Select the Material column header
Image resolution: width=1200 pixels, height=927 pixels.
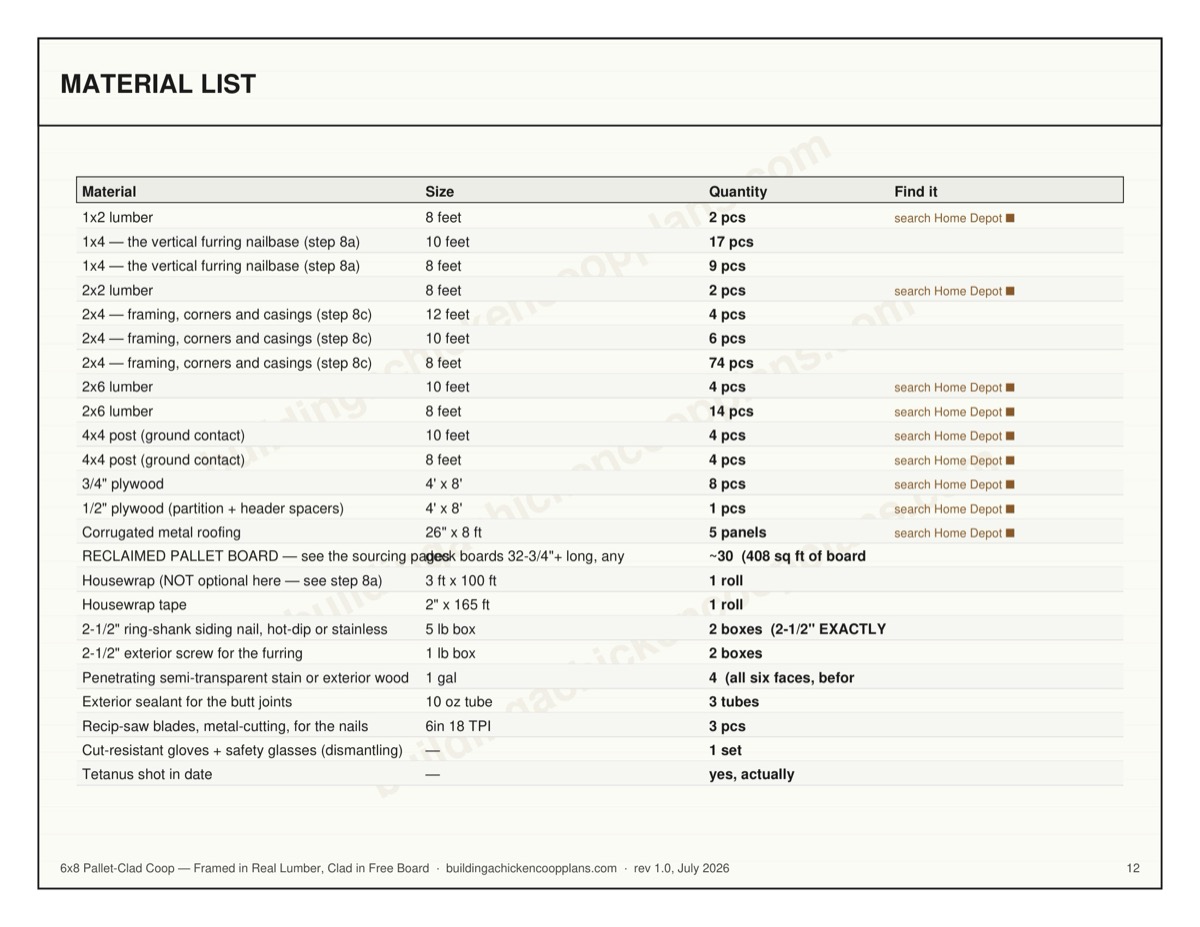[x=109, y=191]
